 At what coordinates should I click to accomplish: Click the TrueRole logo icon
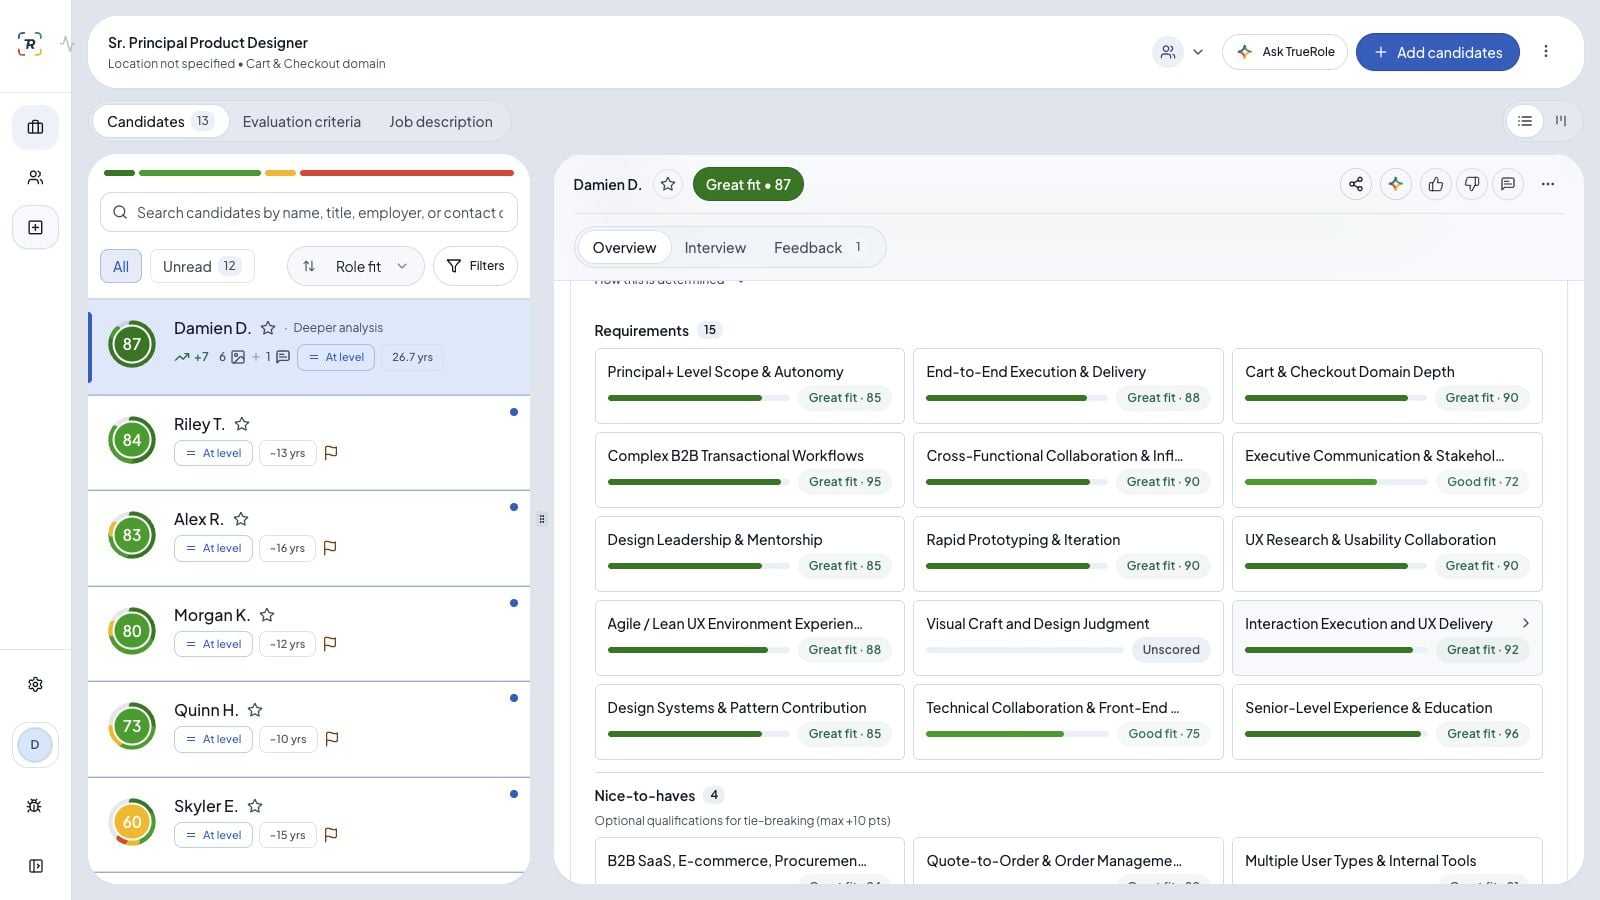tap(30, 44)
